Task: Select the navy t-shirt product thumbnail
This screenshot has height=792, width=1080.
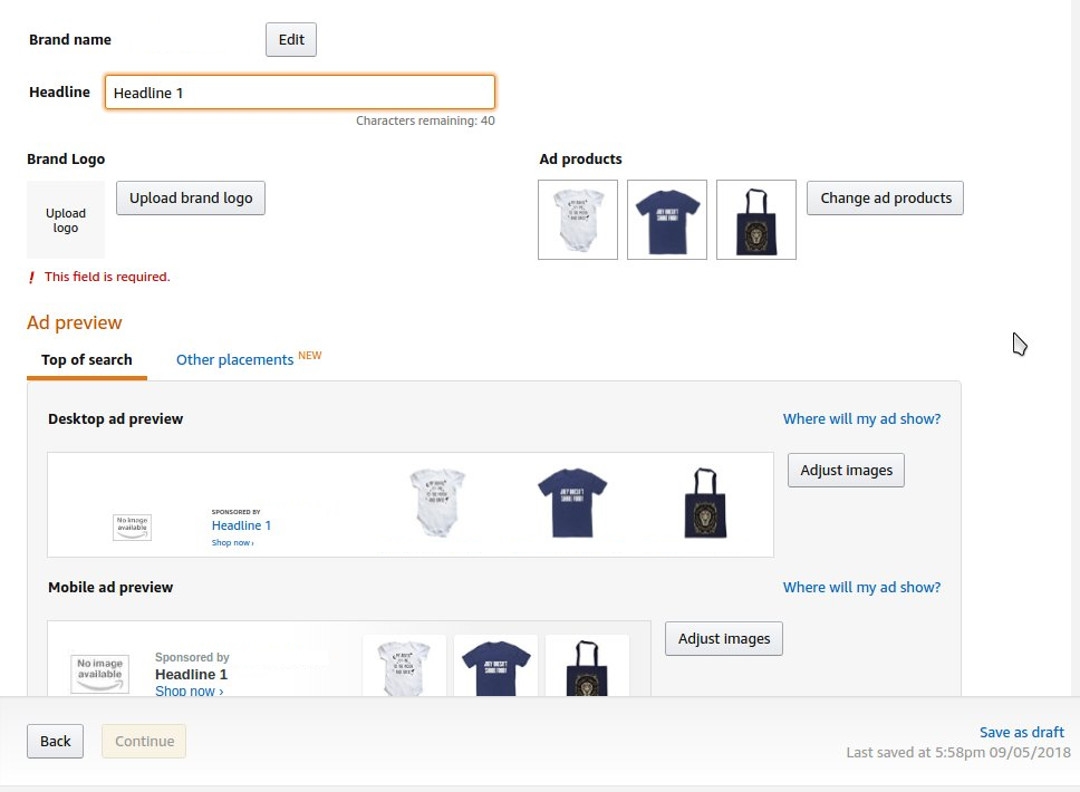Action: pos(667,219)
